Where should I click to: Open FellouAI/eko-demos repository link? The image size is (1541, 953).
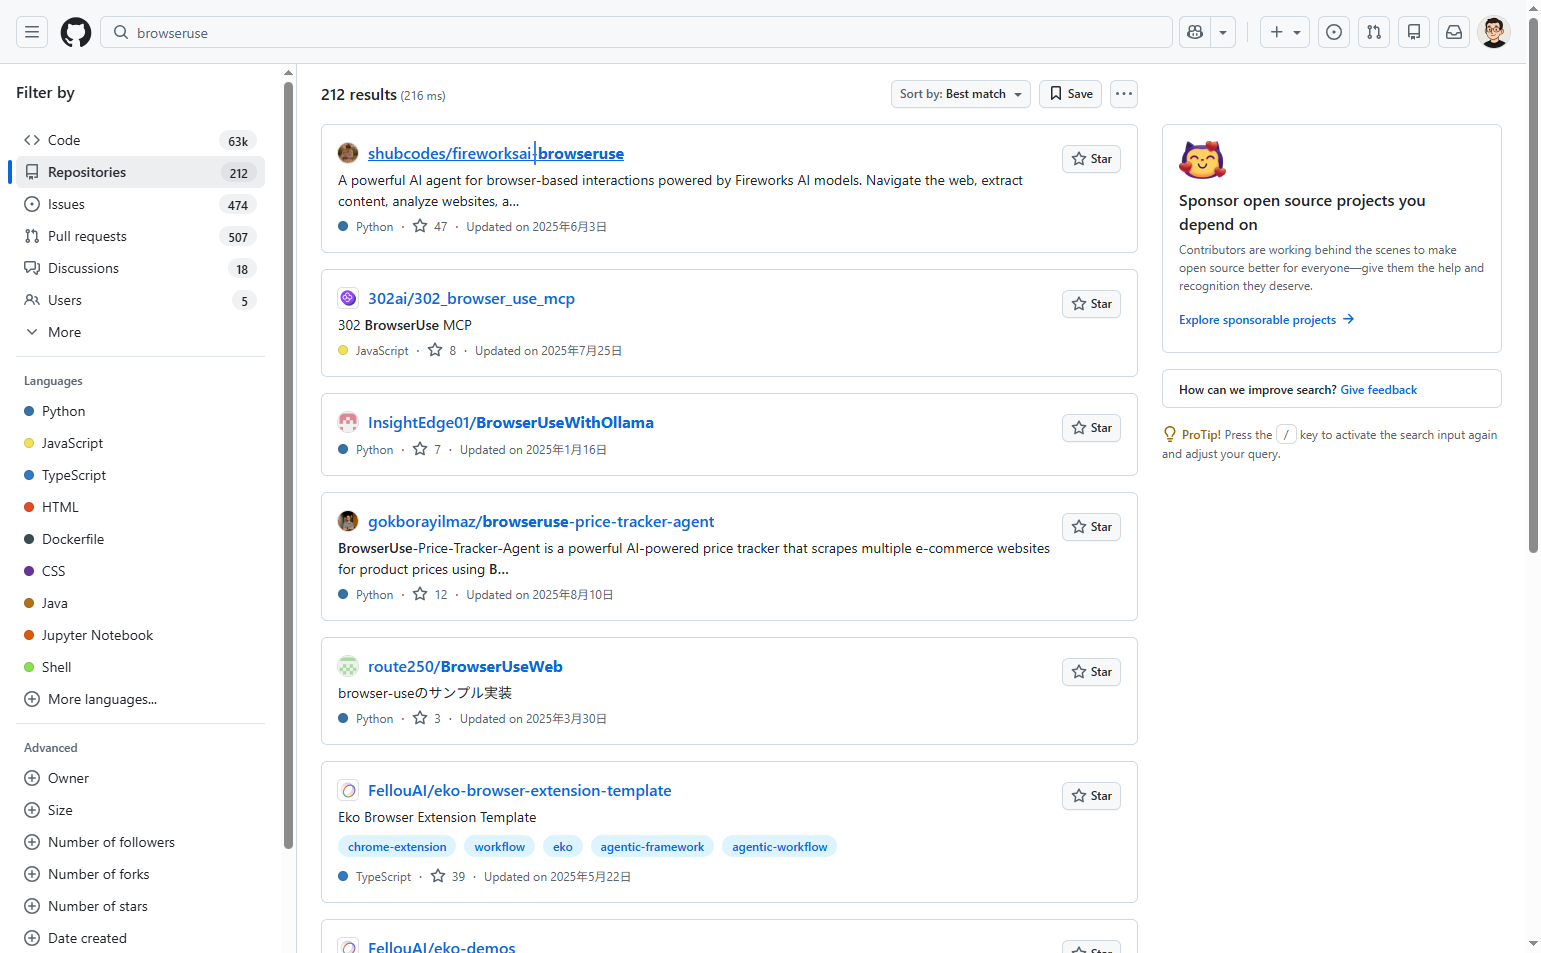pos(442,947)
